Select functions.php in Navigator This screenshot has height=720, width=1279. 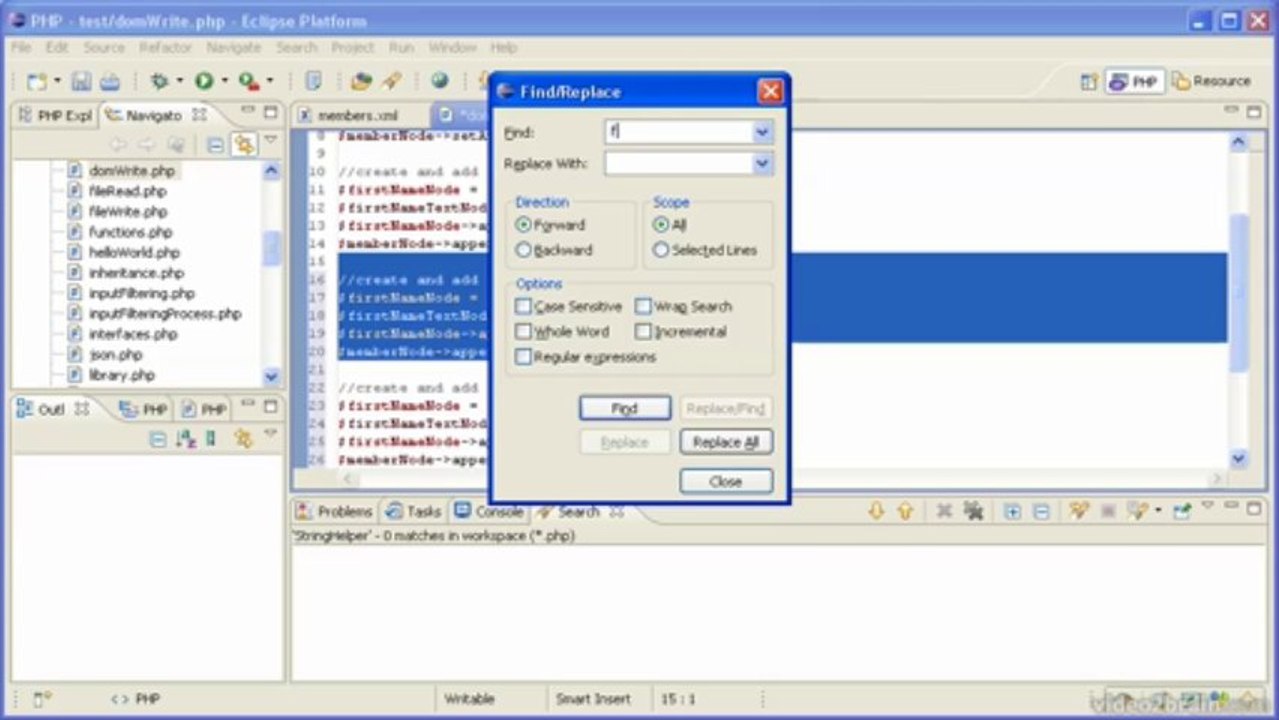130,232
